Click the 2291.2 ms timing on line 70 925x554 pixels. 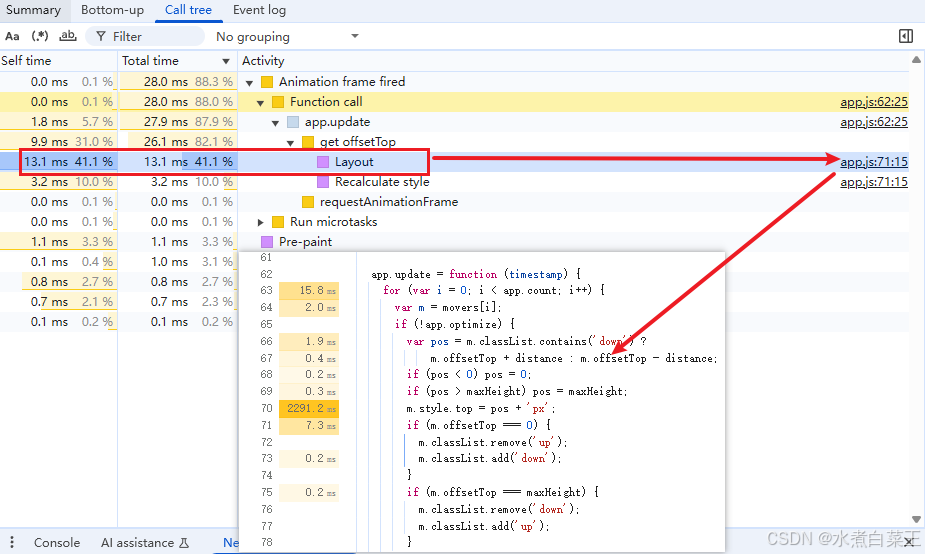pos(309,408)
